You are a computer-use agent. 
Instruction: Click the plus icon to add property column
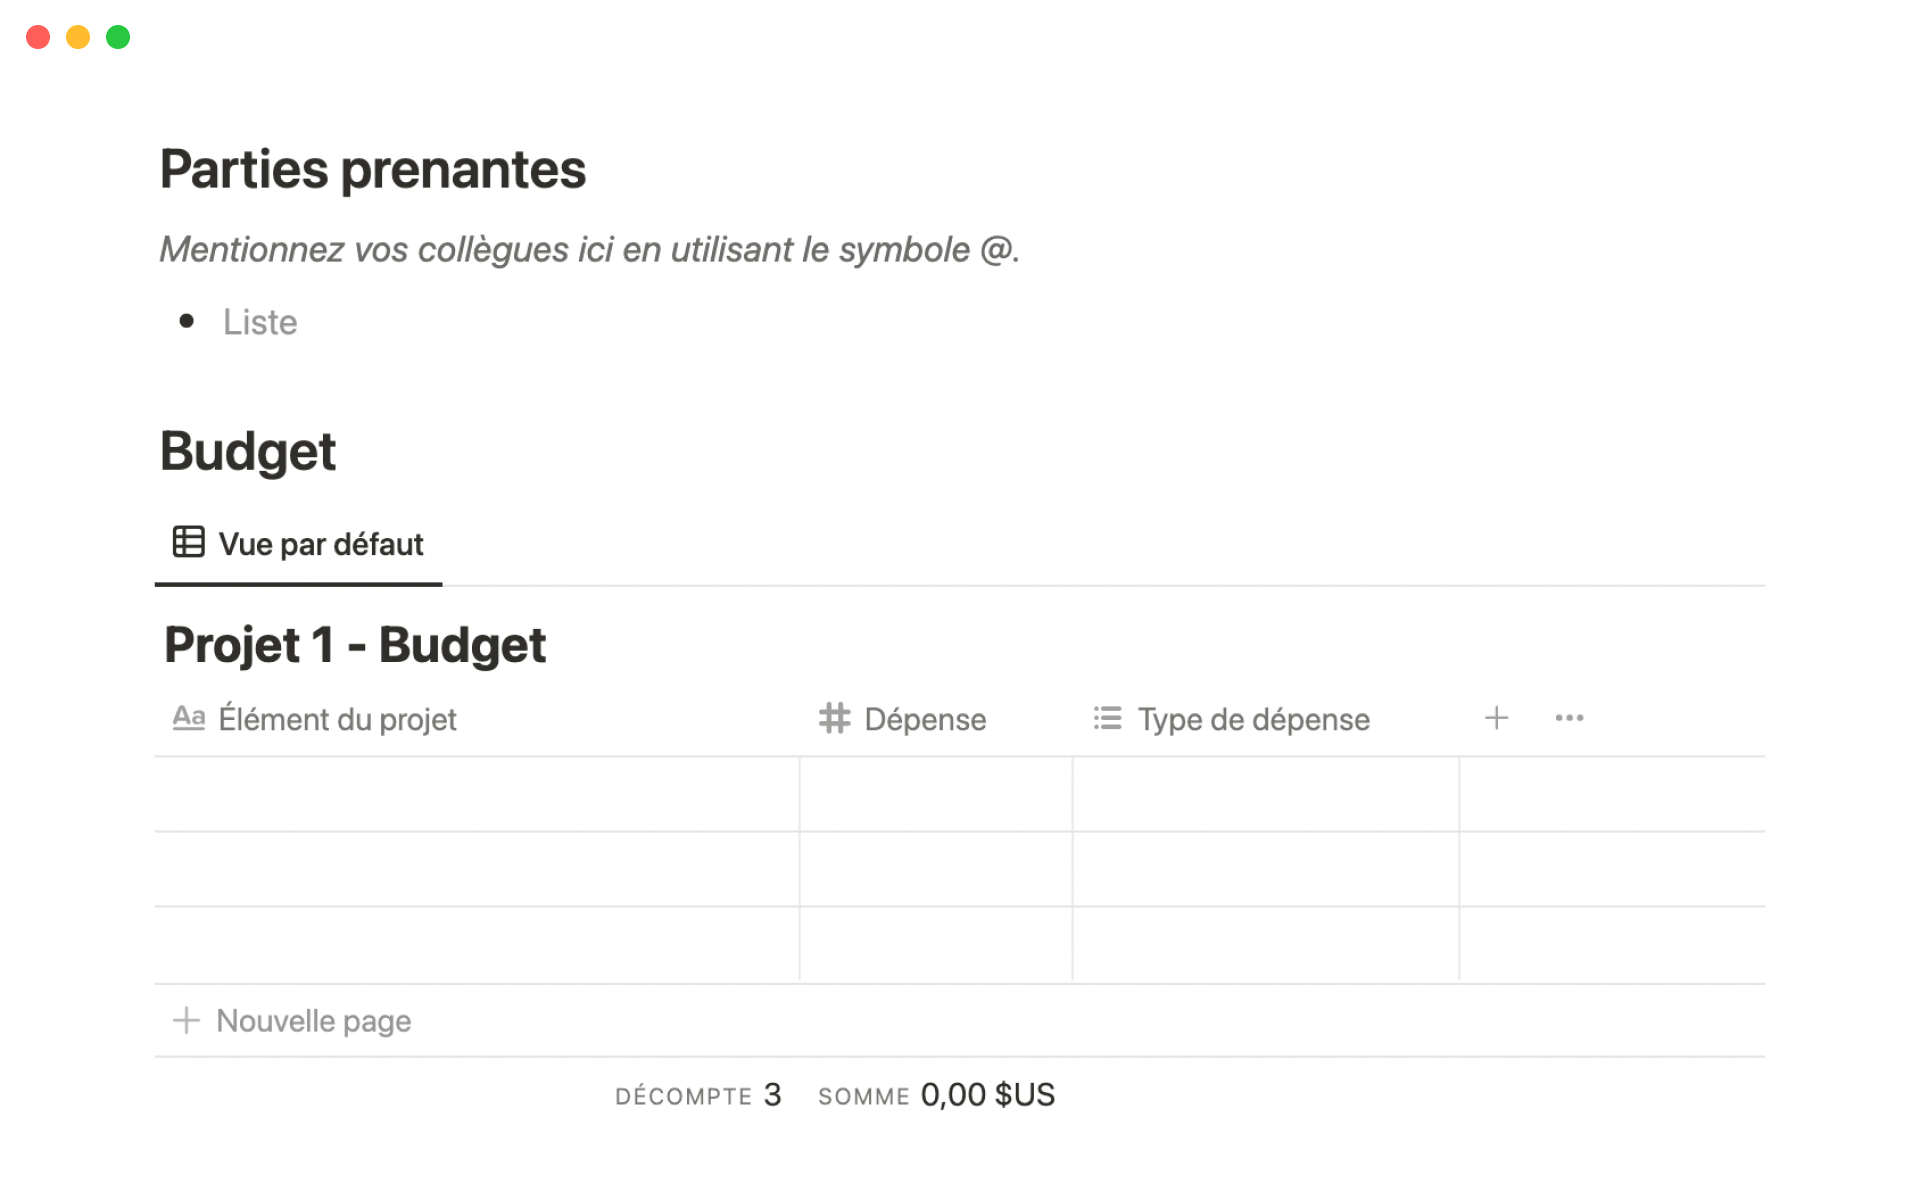[x=1496, y=718]
